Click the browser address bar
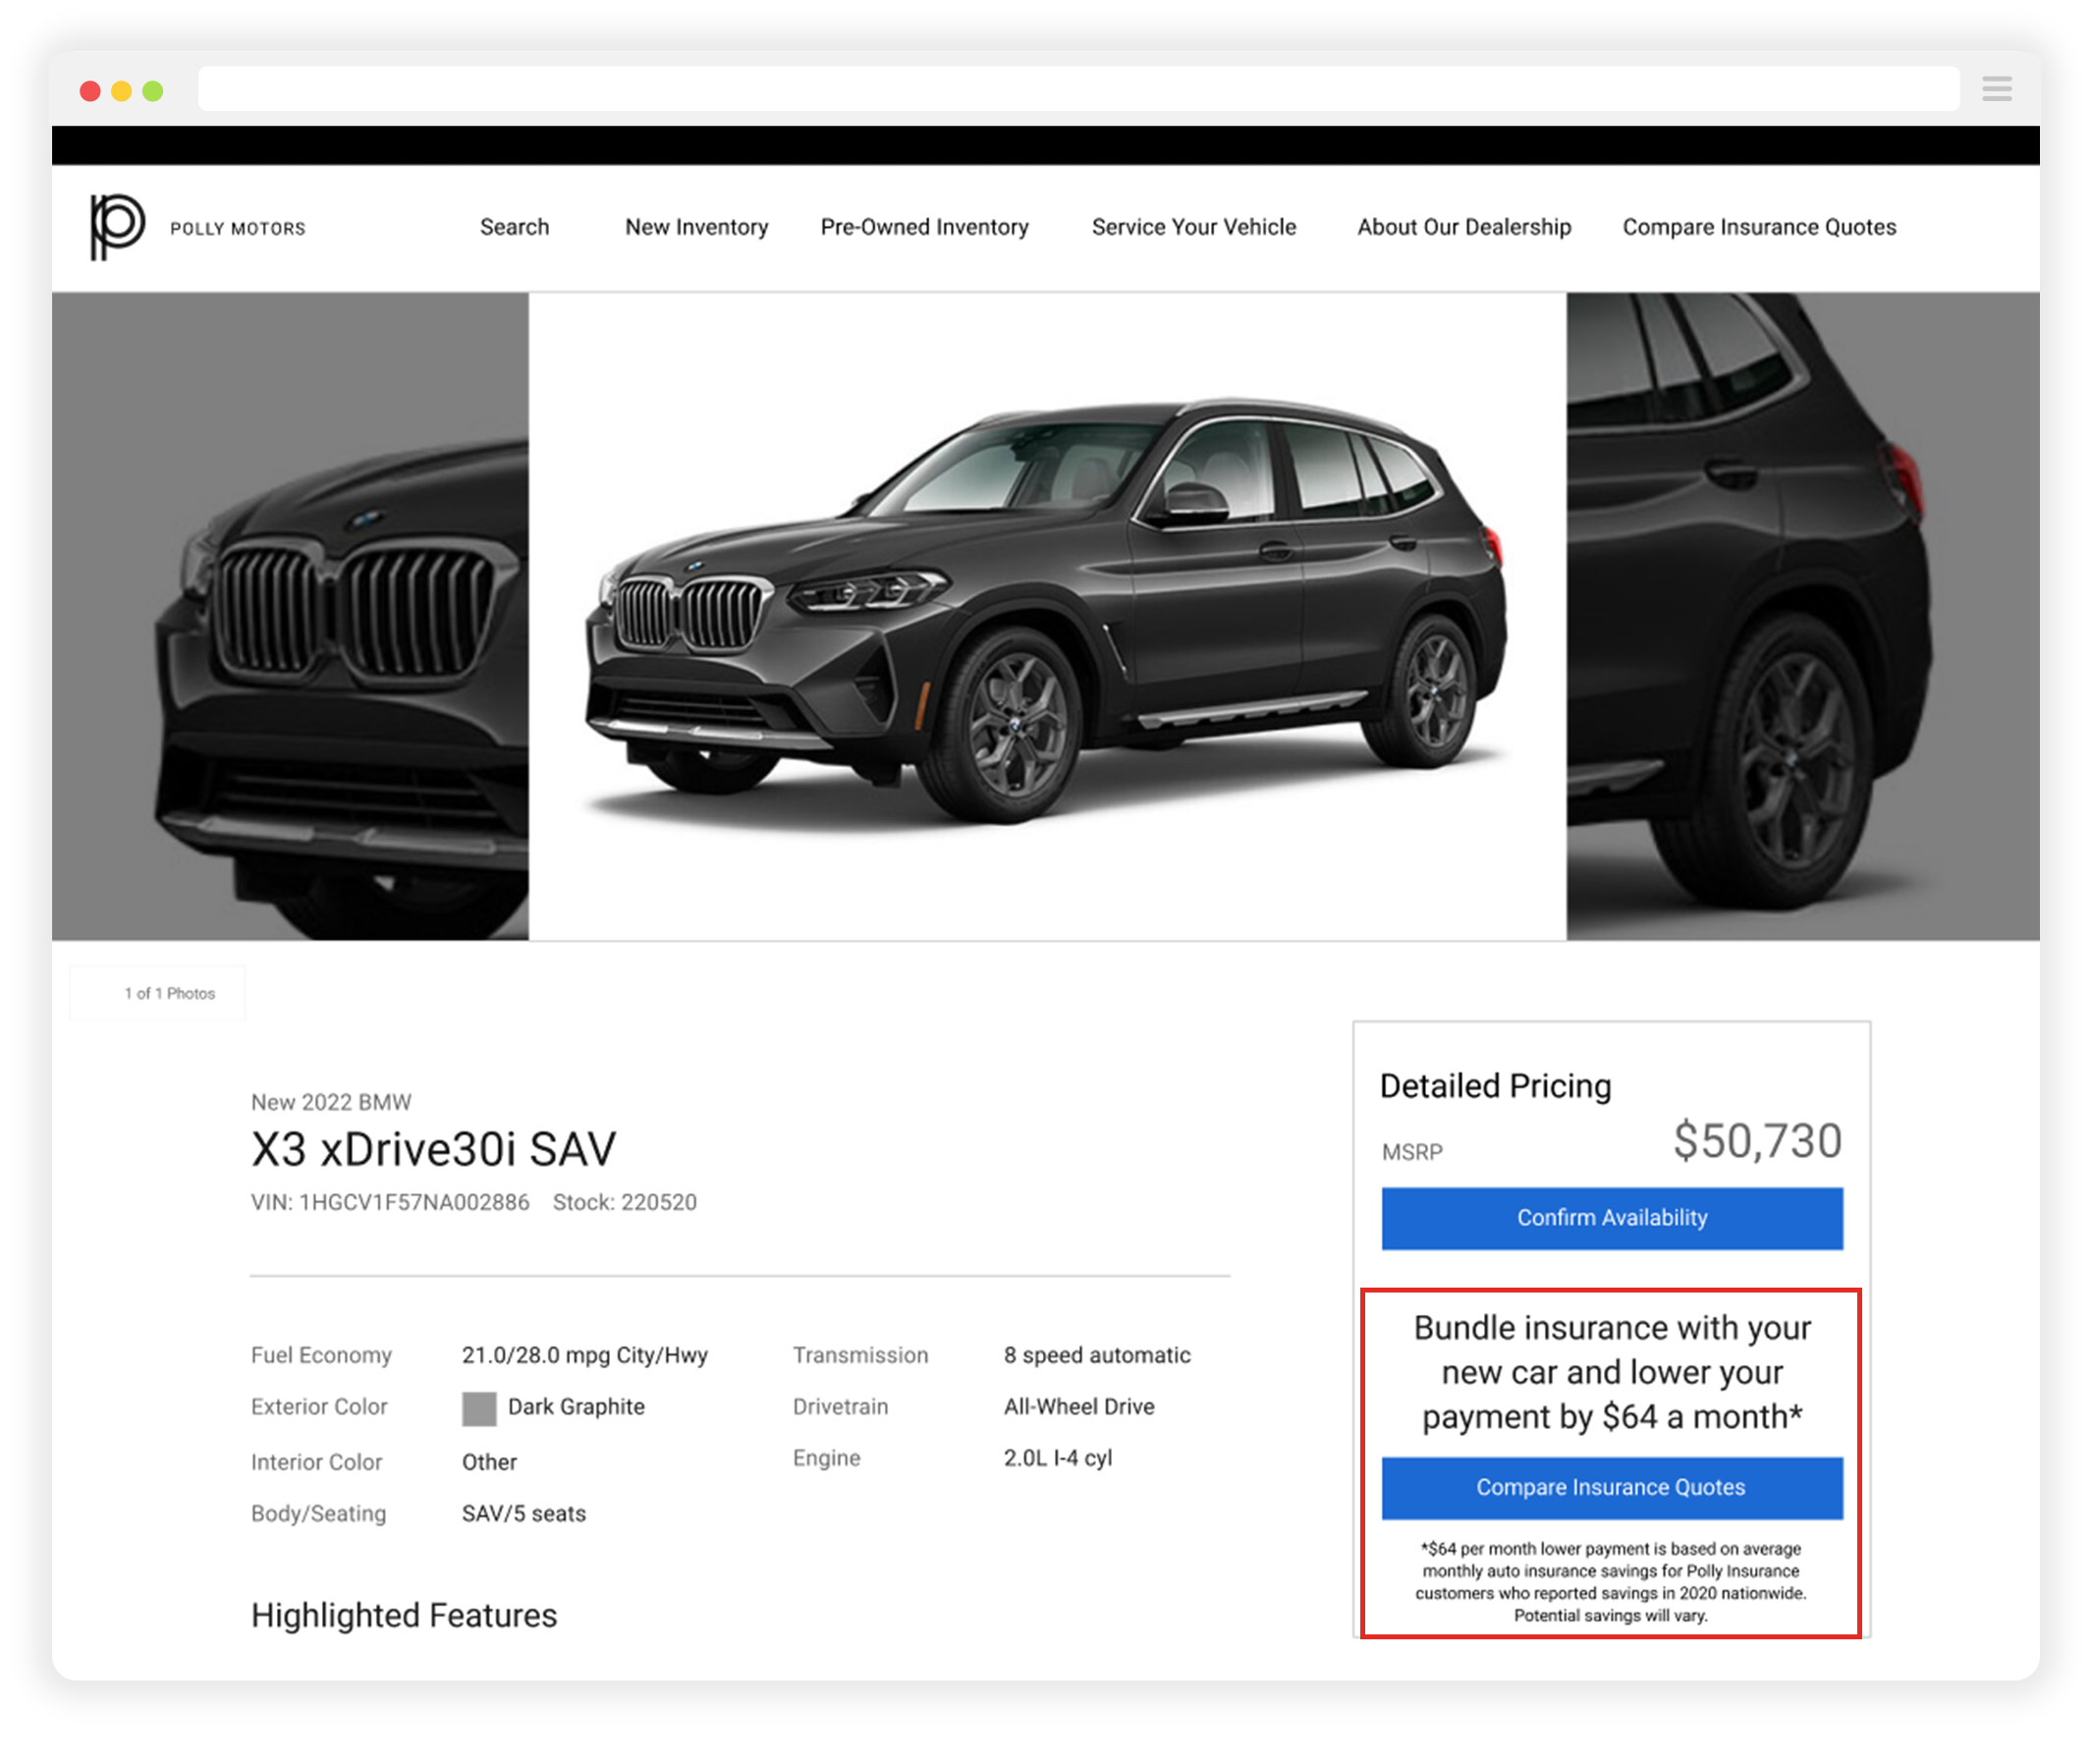Screen dimensions: 2092x1764 (x=1077, y=90)
